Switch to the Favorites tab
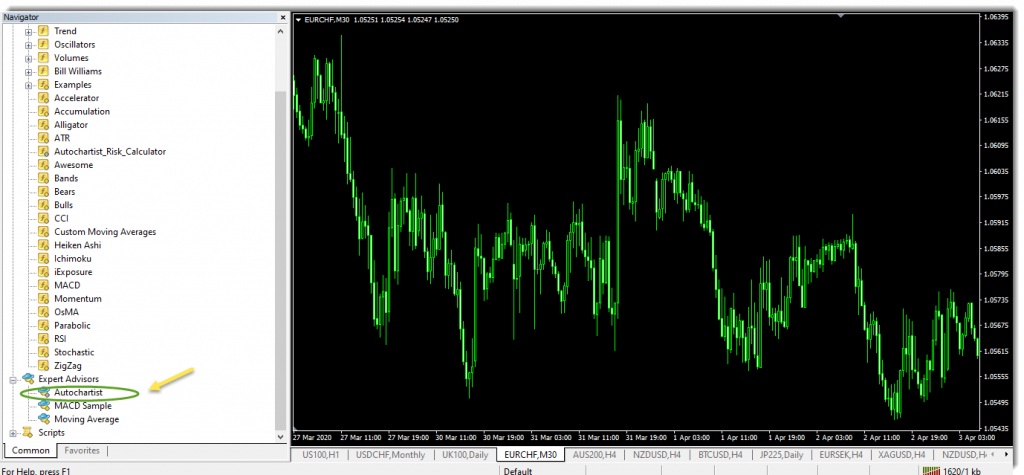This screenshot has width=1024, height=475. click(81, 452)
